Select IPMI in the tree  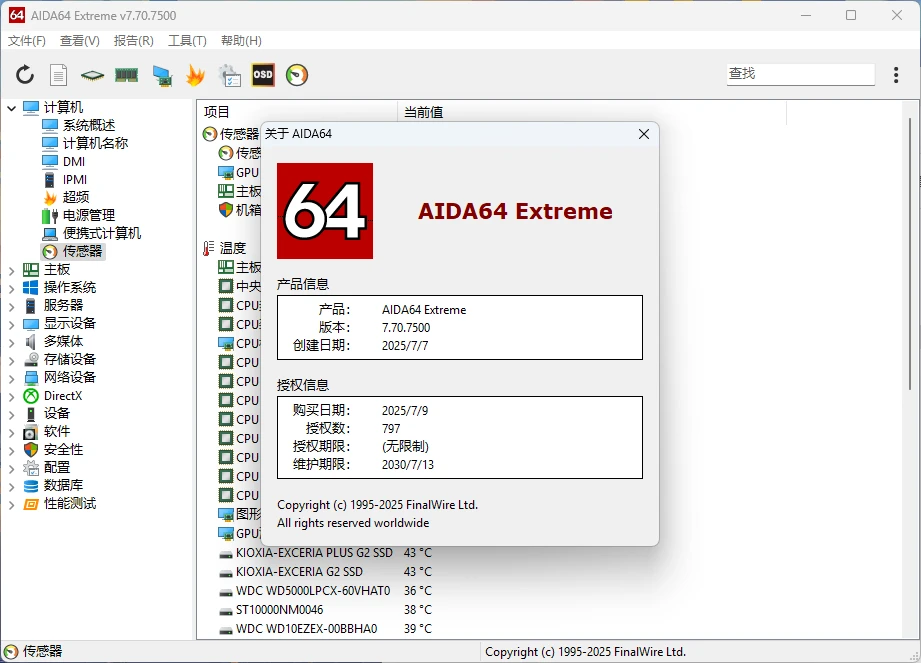(x=75, y=179)
